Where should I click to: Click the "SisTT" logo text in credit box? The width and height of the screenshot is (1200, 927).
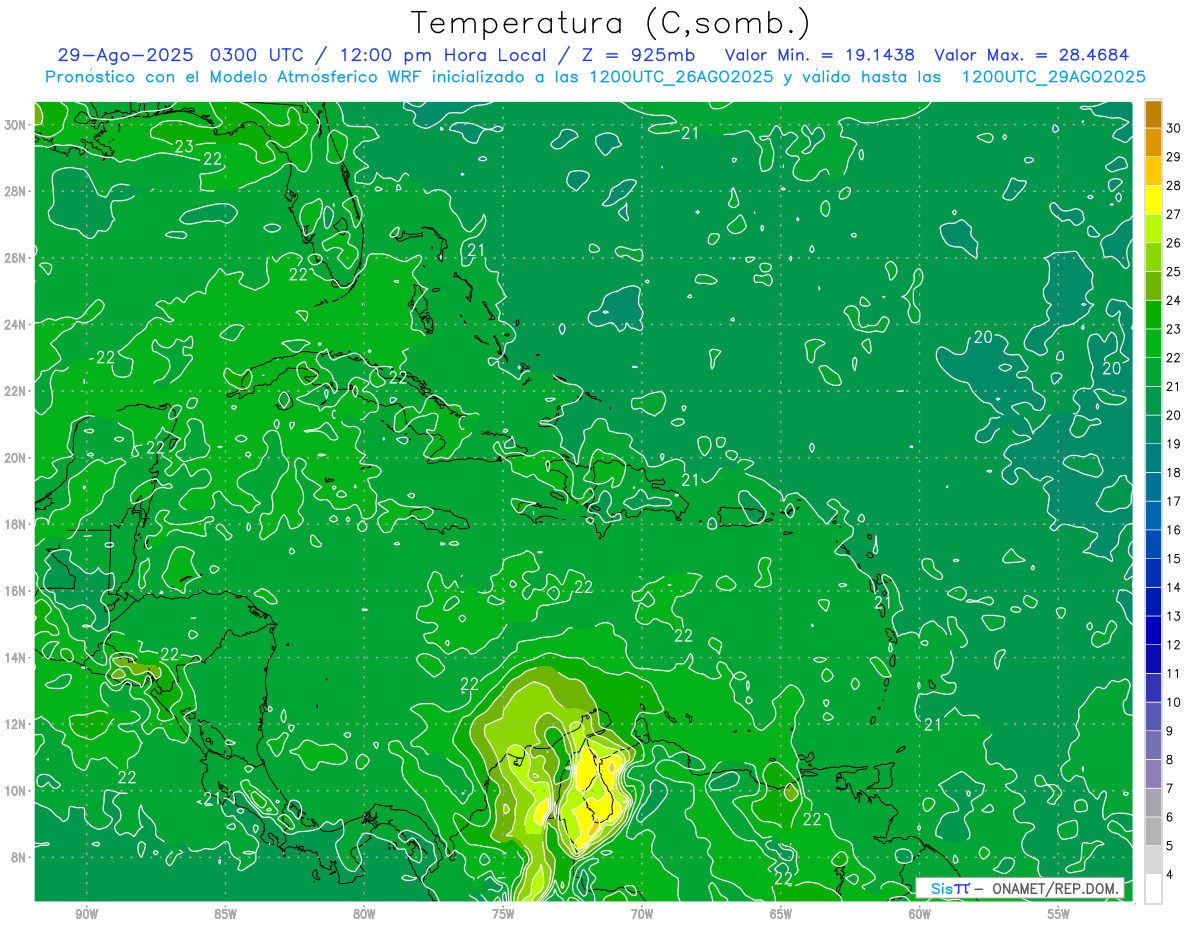click(x=950, y=888)
